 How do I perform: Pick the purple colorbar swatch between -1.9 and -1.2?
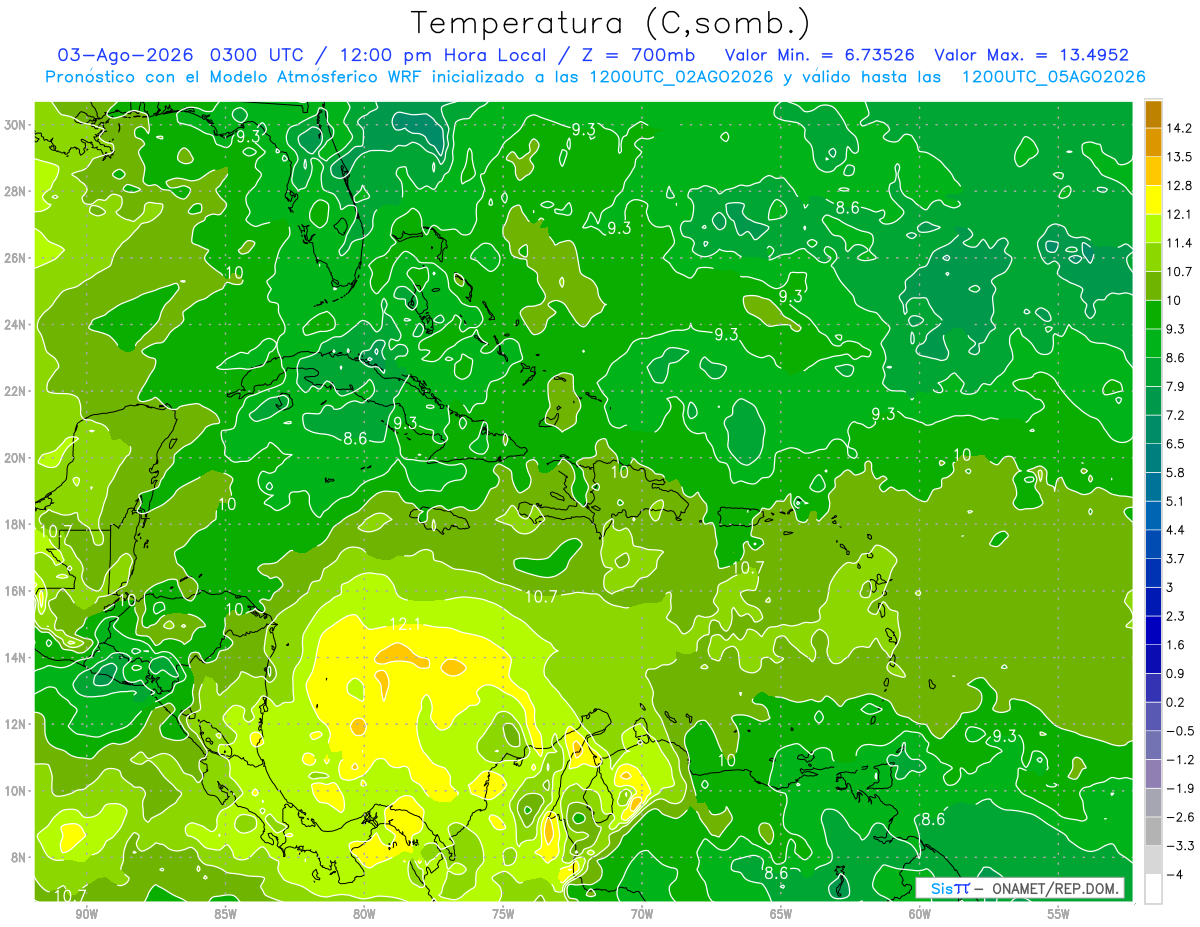click(1153, 774)
